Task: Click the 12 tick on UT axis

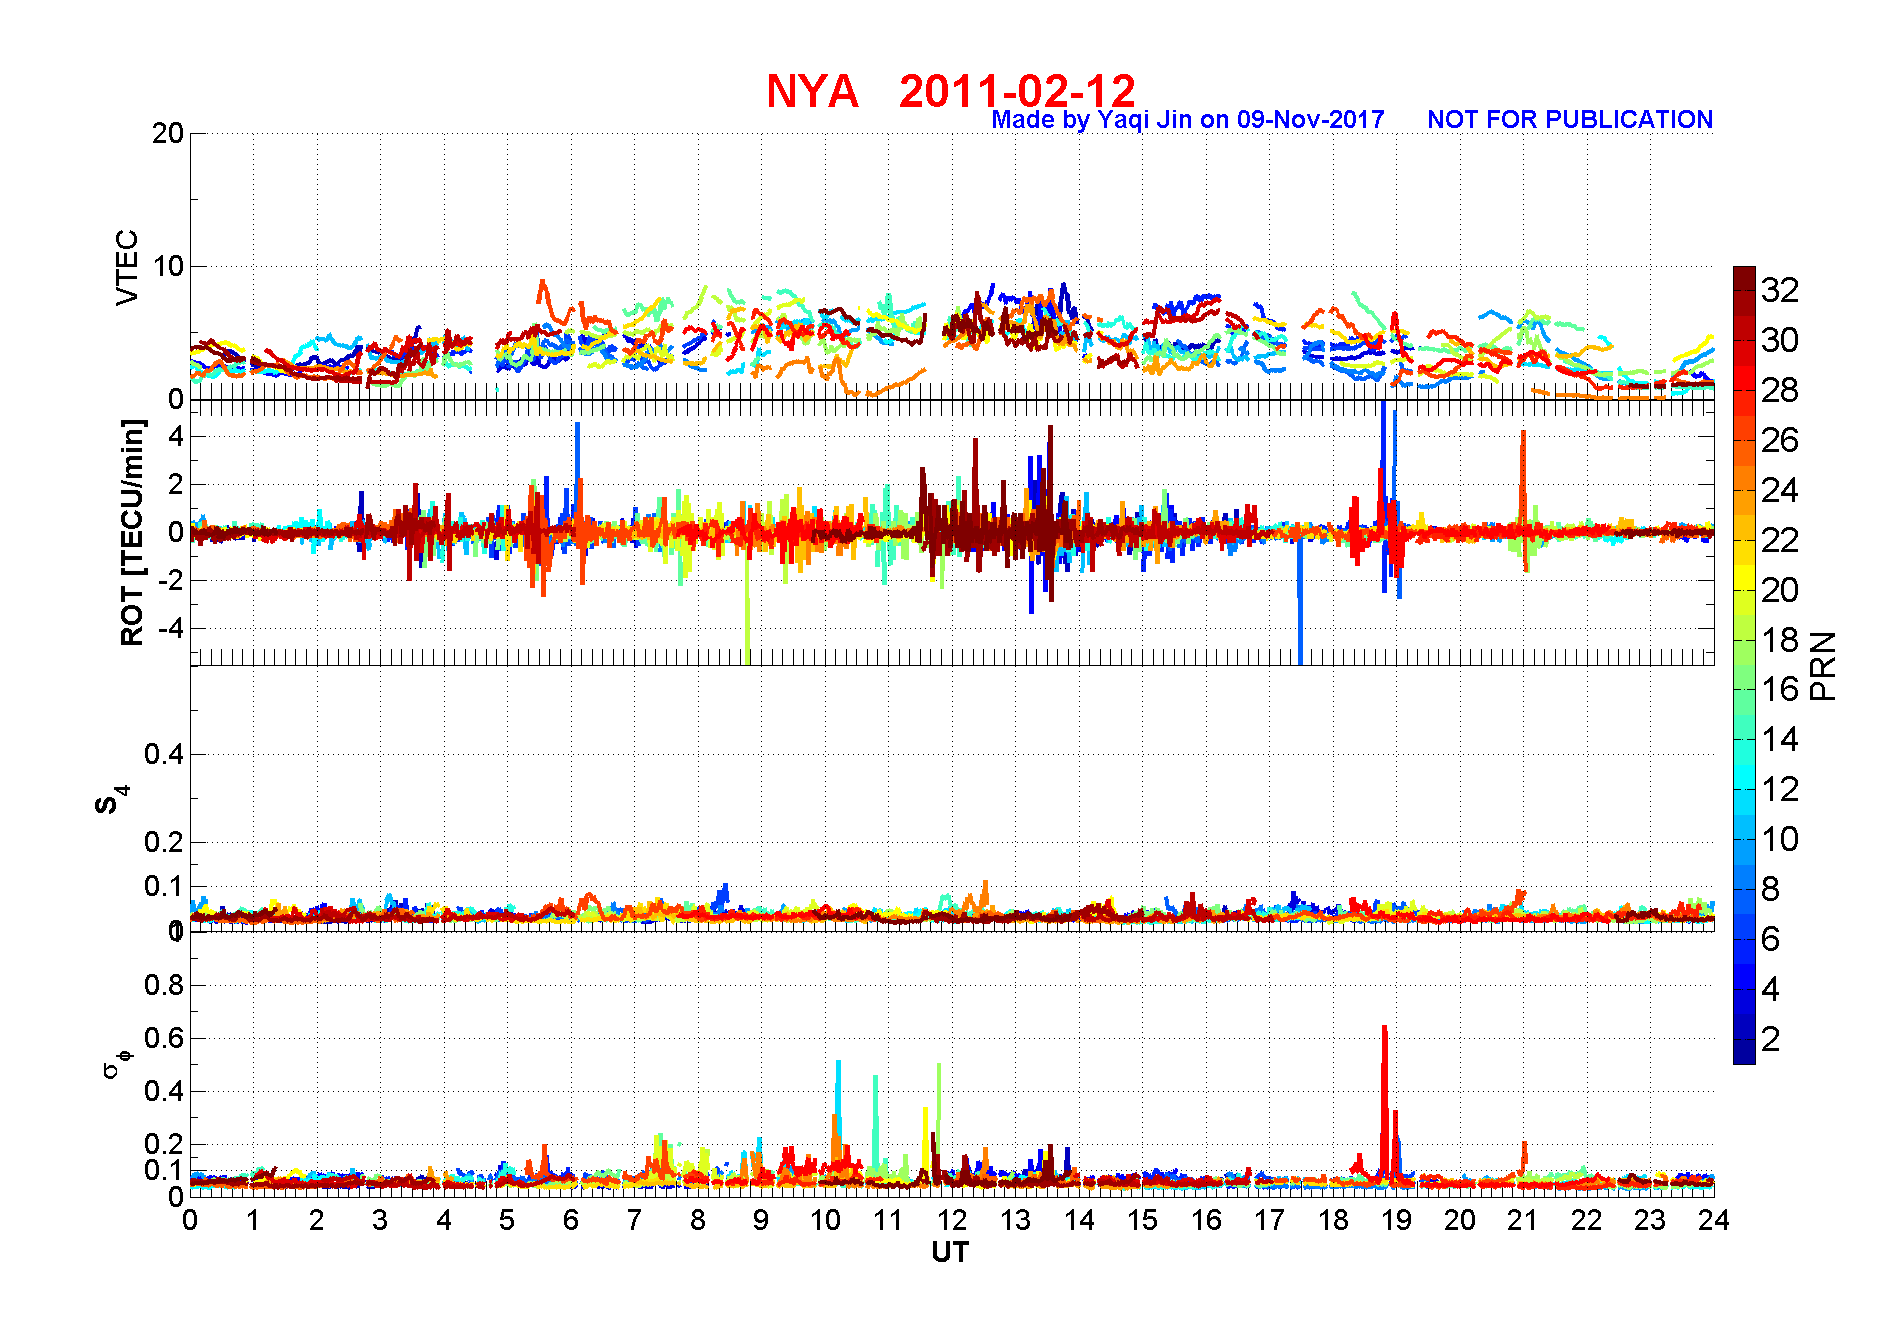Action: (952, 1220)
